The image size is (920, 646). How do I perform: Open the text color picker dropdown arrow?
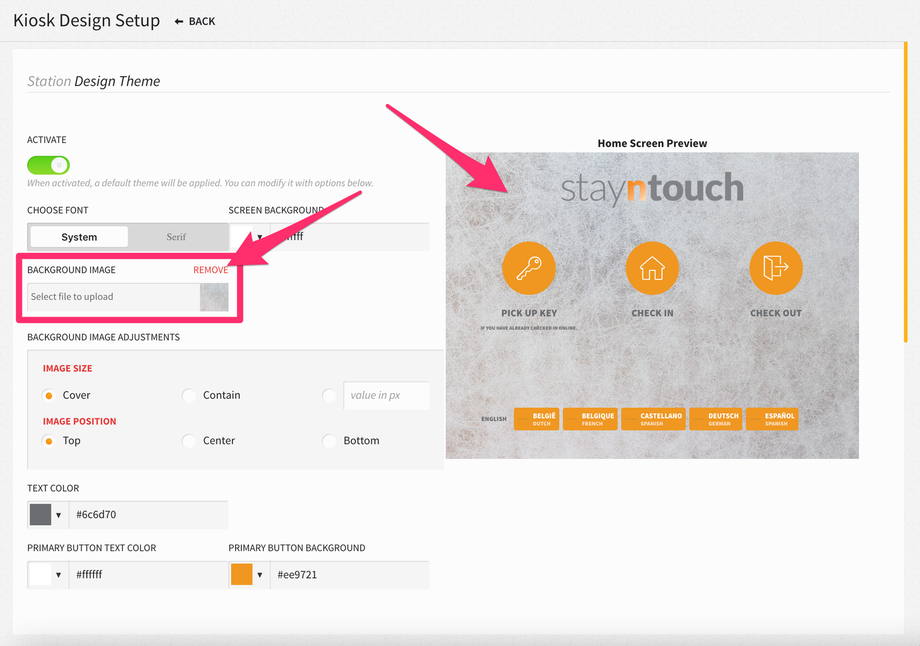click(x=58, y=515)
